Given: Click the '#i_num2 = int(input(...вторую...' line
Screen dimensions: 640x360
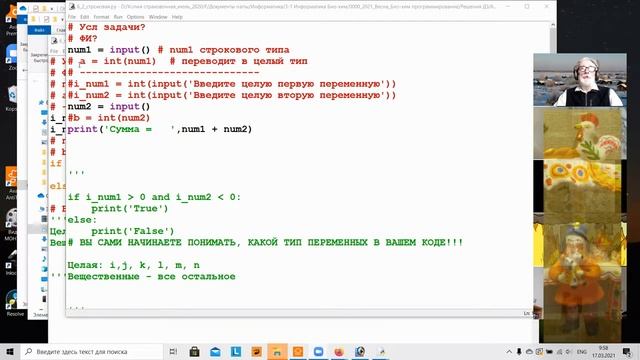Looking at the screenshot, I should [231, 96].
